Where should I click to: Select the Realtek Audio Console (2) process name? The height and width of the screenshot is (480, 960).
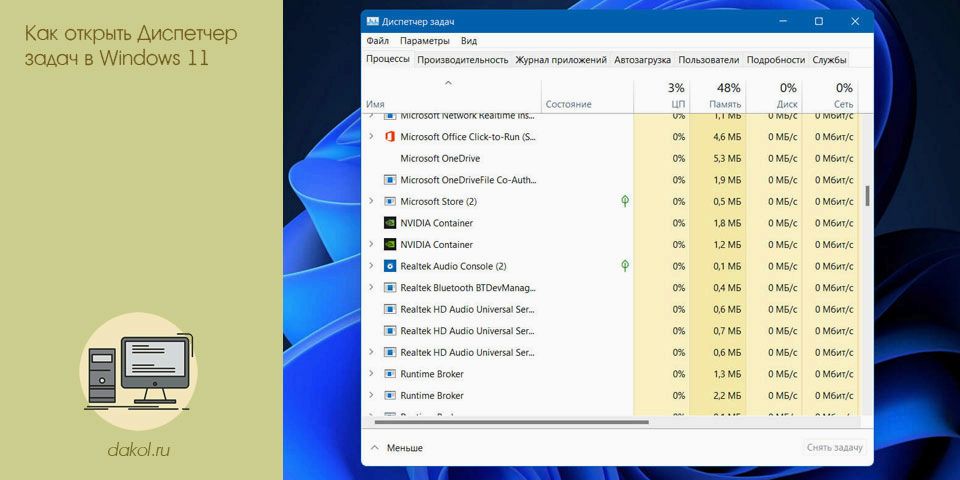[453, 266]
